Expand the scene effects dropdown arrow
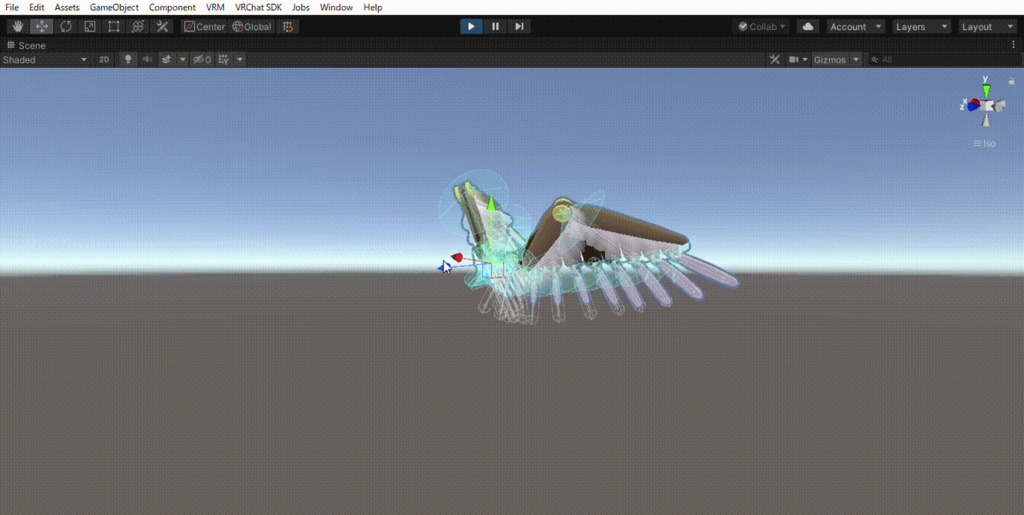The image size is (1024, 515). click(183, 59)
